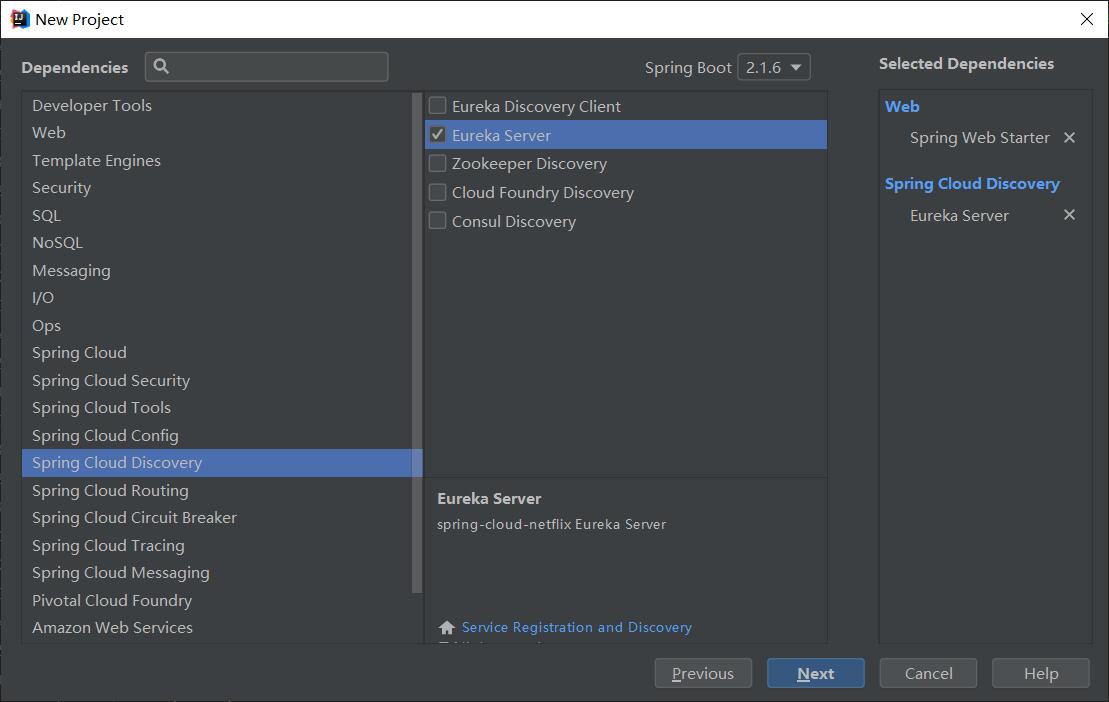Open Pivotal Cloud Foundry category
This screenshot has height=702, width=1109.
tap(216, 600)
